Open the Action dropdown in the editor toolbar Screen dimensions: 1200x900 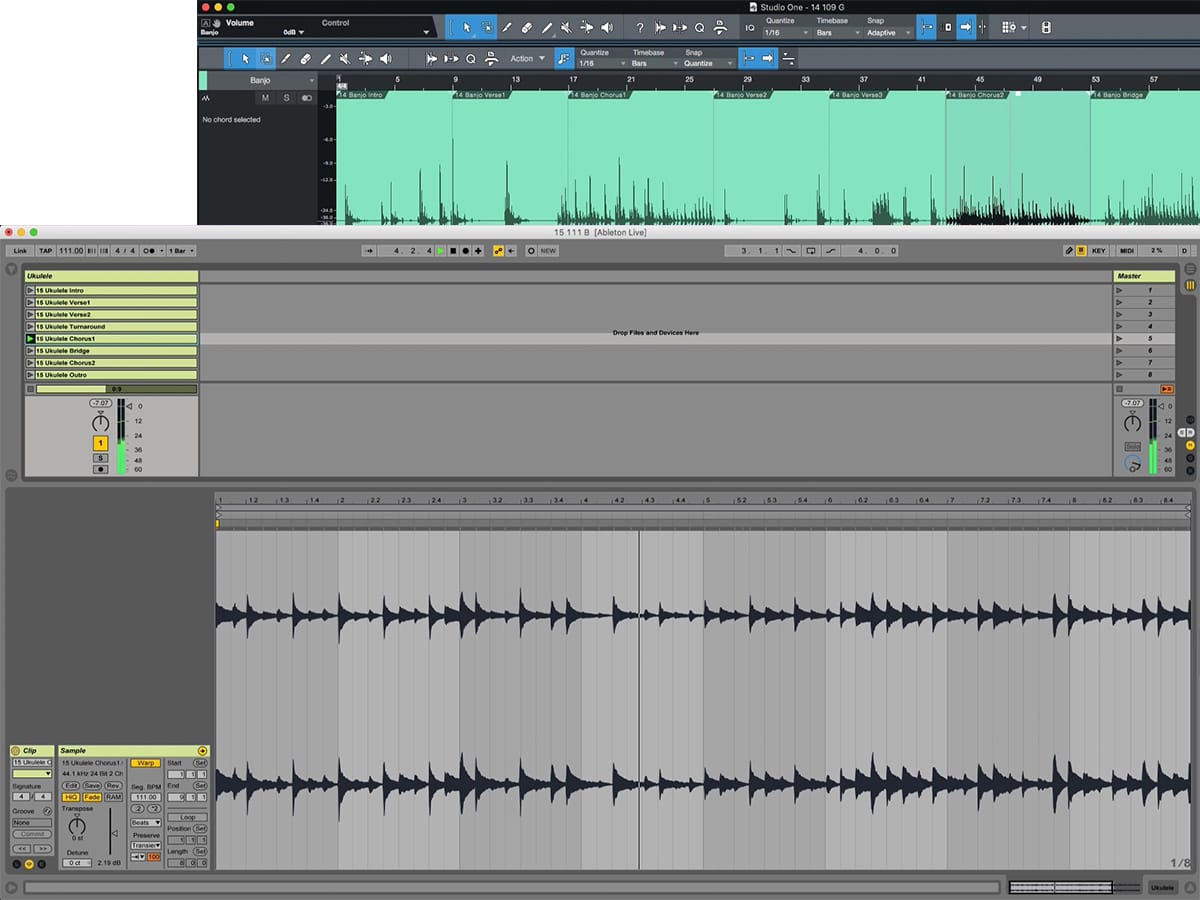tap(527, 59)
